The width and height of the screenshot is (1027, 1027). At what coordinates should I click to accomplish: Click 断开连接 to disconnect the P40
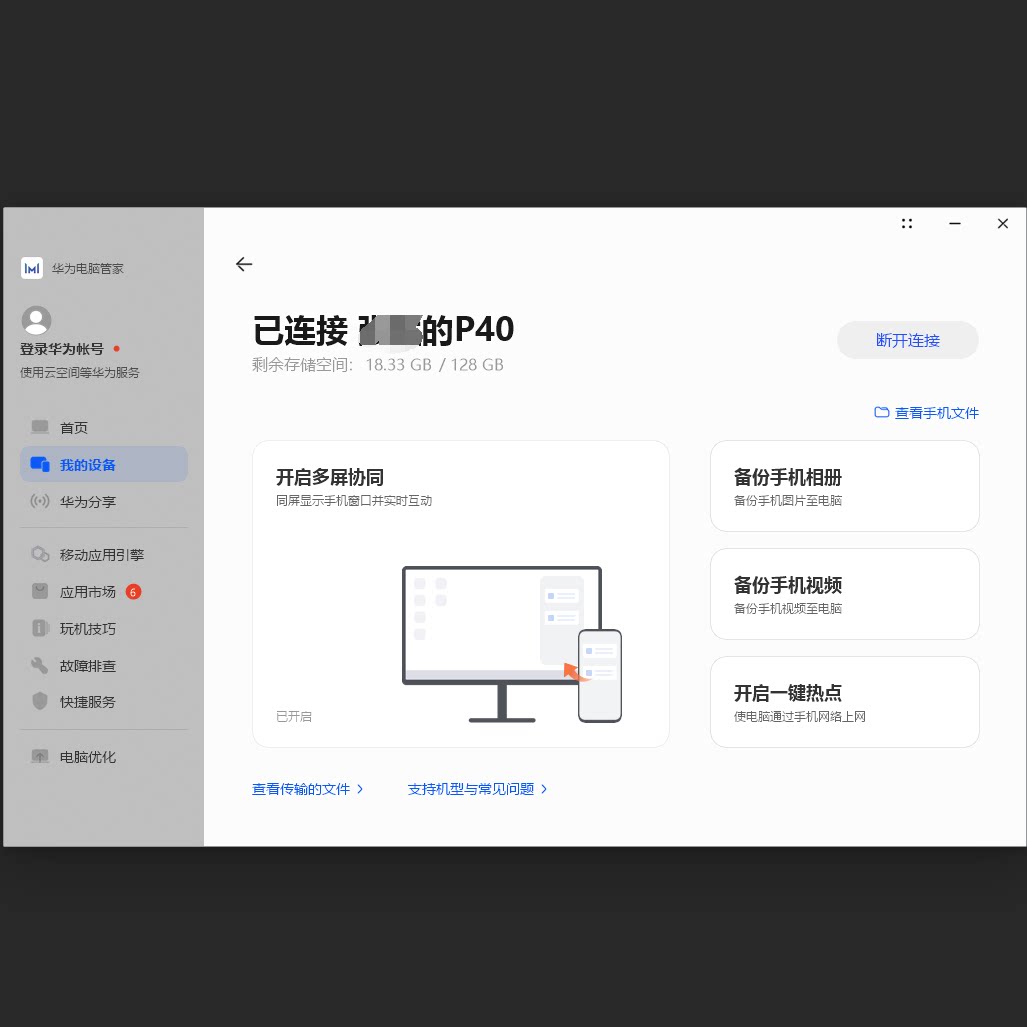[x=907, y=340]
